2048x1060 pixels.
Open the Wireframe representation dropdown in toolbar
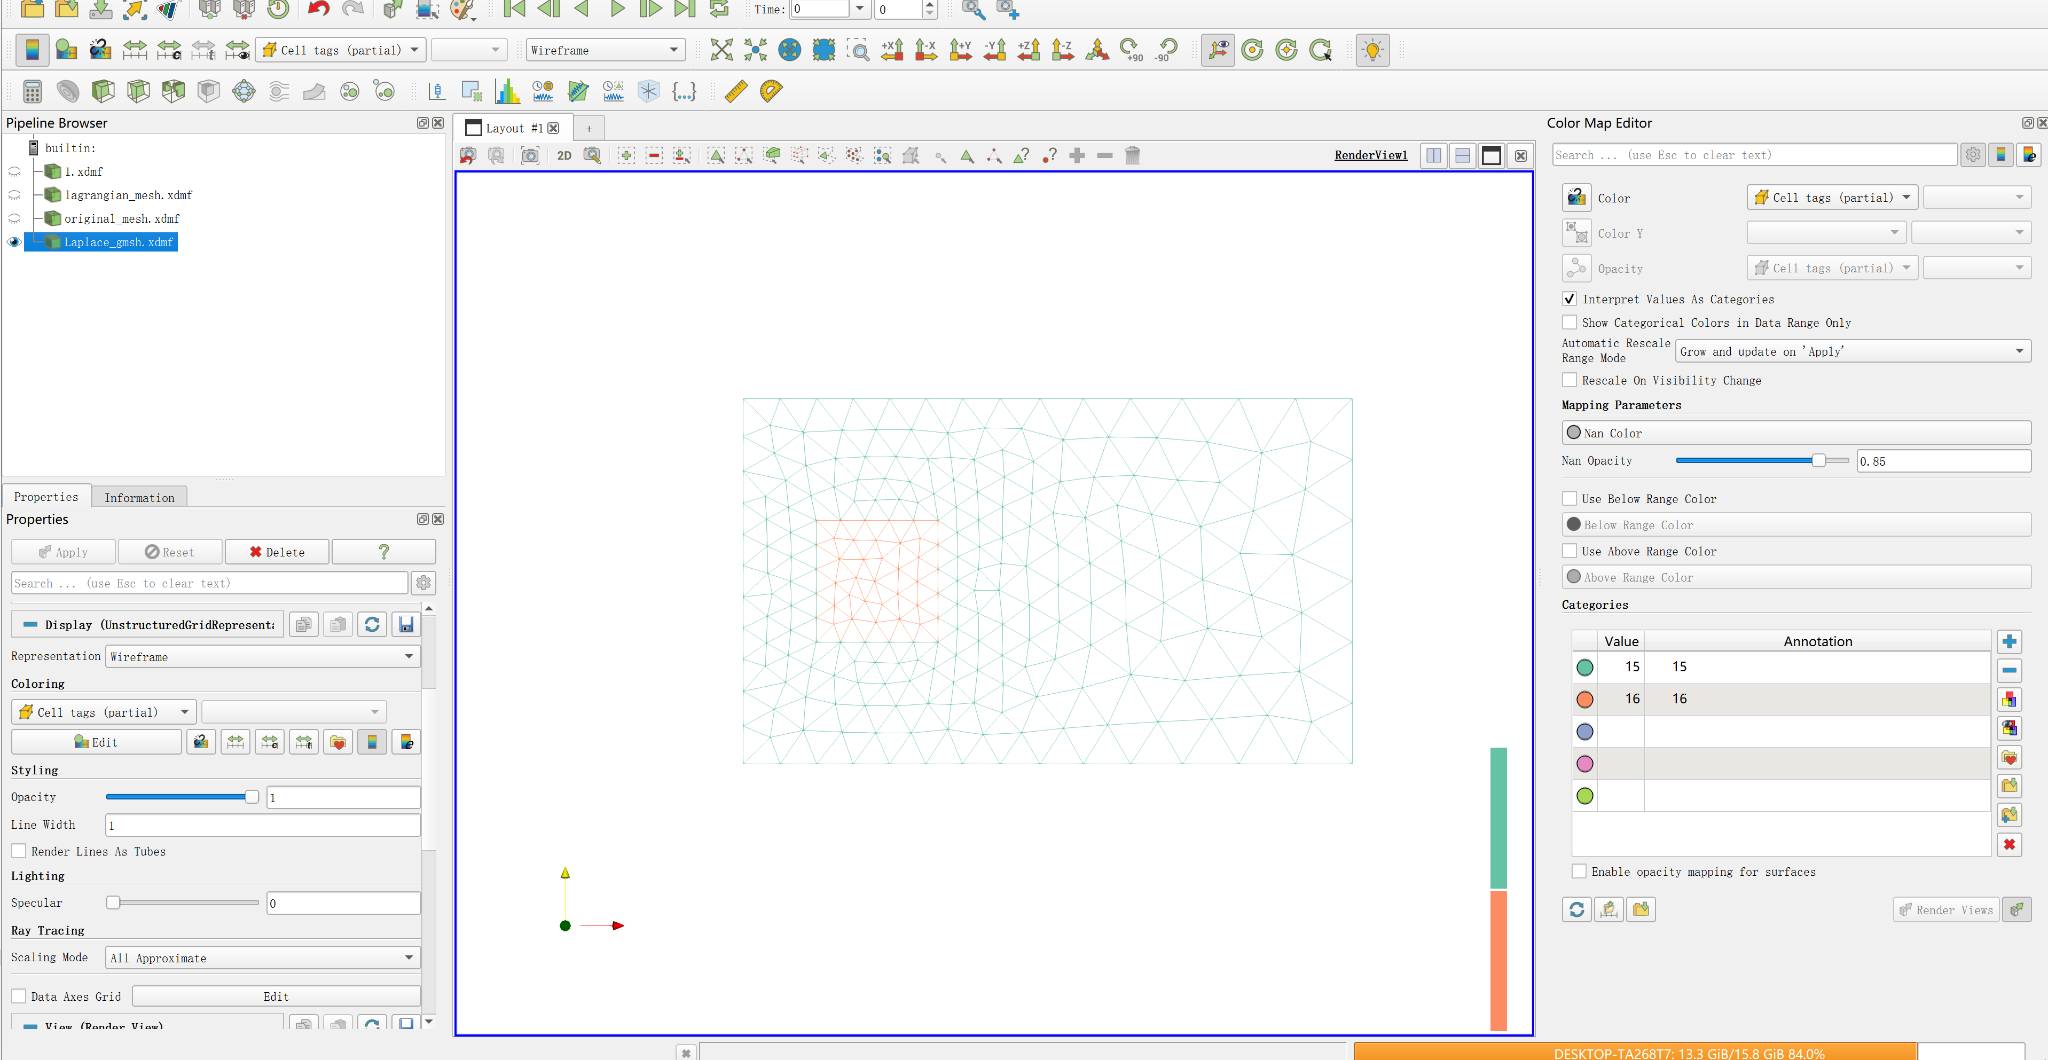[x=605, y=50]
